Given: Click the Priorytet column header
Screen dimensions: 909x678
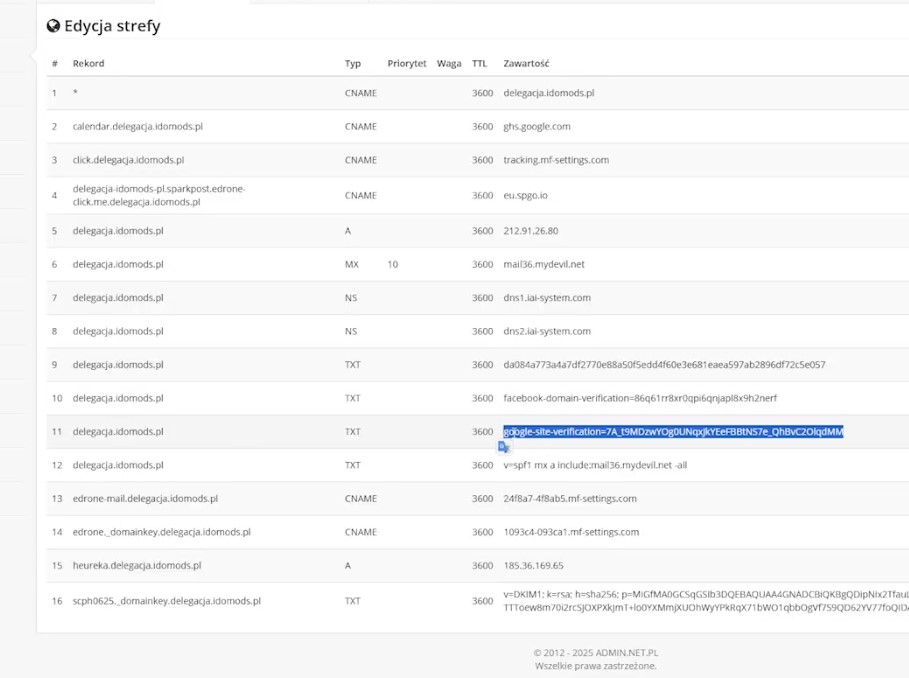Looking at the screenshot, I should 407,63.
